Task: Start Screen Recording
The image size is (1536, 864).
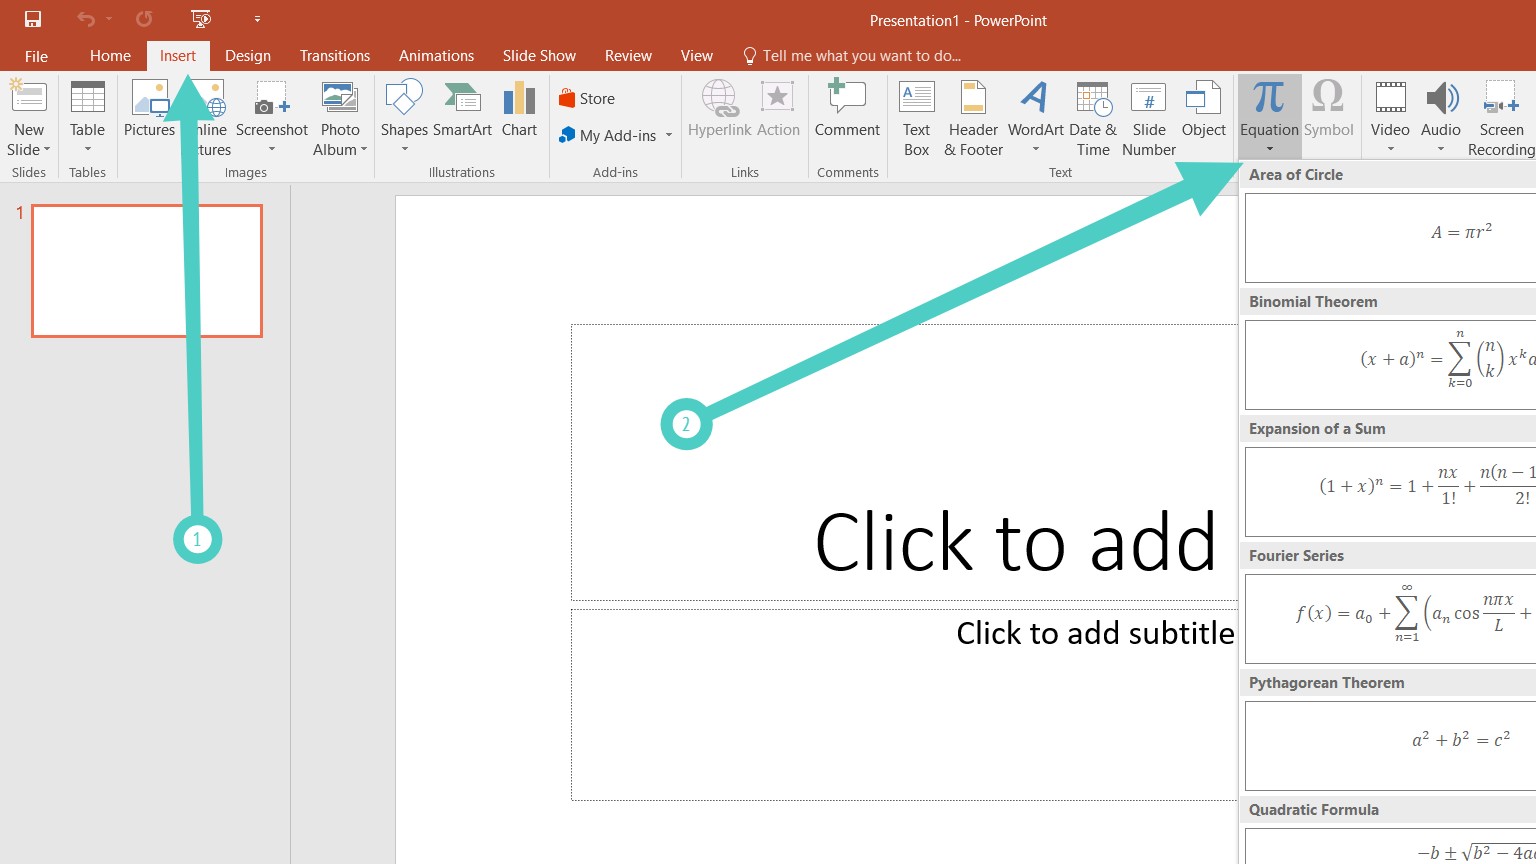Action: tap(1501, 117)
